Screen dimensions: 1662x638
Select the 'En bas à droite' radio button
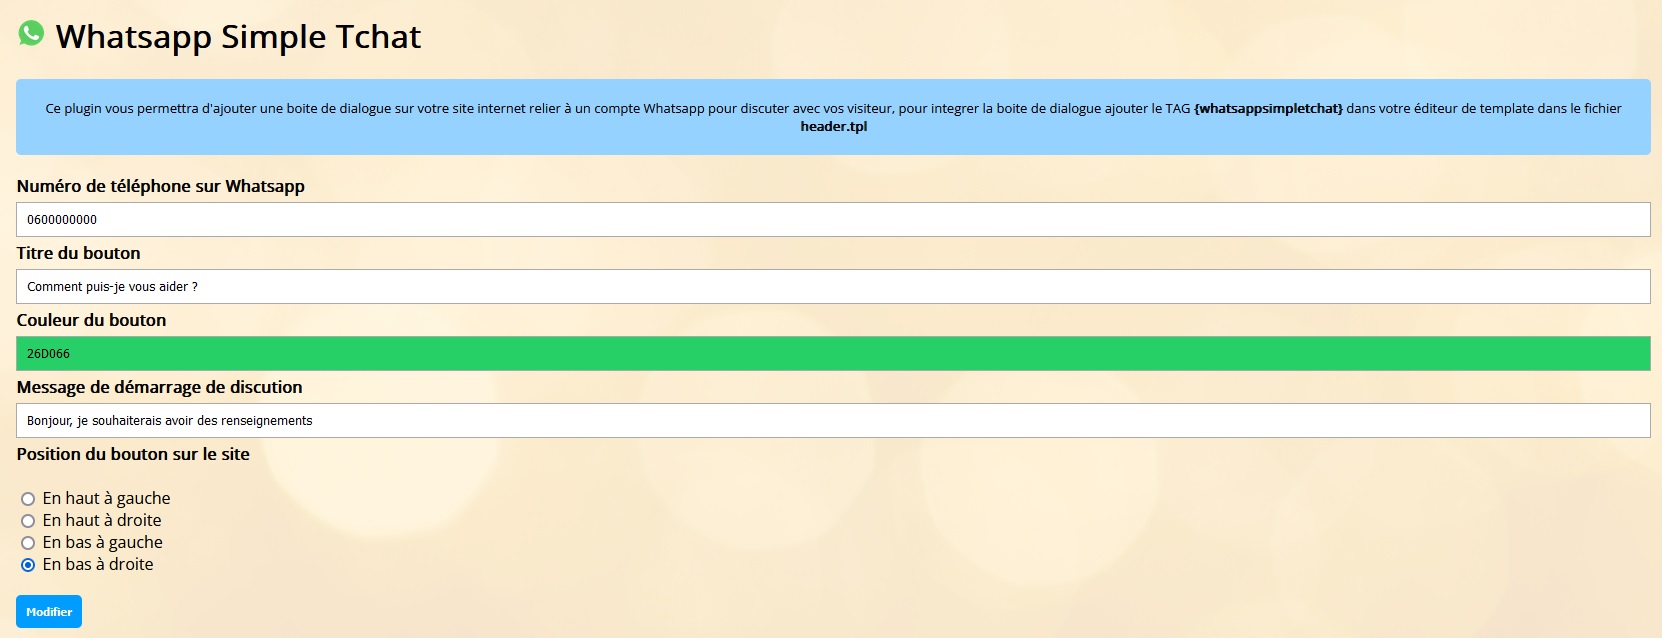(x=28, y=565)
